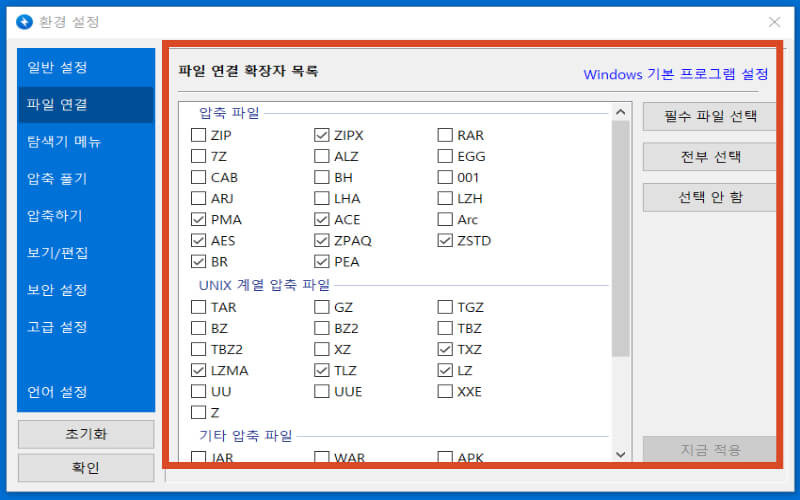Disable the ZSTD checkbox
The width and height of the screenshot is (800, 500).
445,240
